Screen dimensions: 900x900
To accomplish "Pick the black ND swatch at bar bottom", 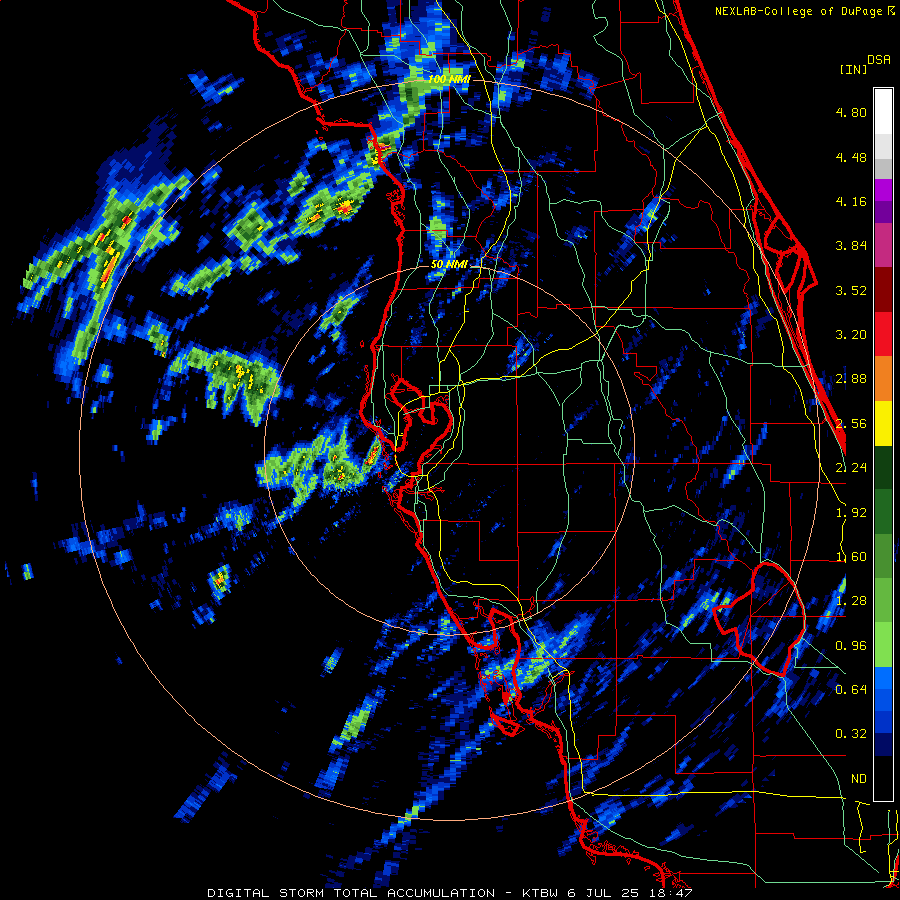I will pos(883,778).
